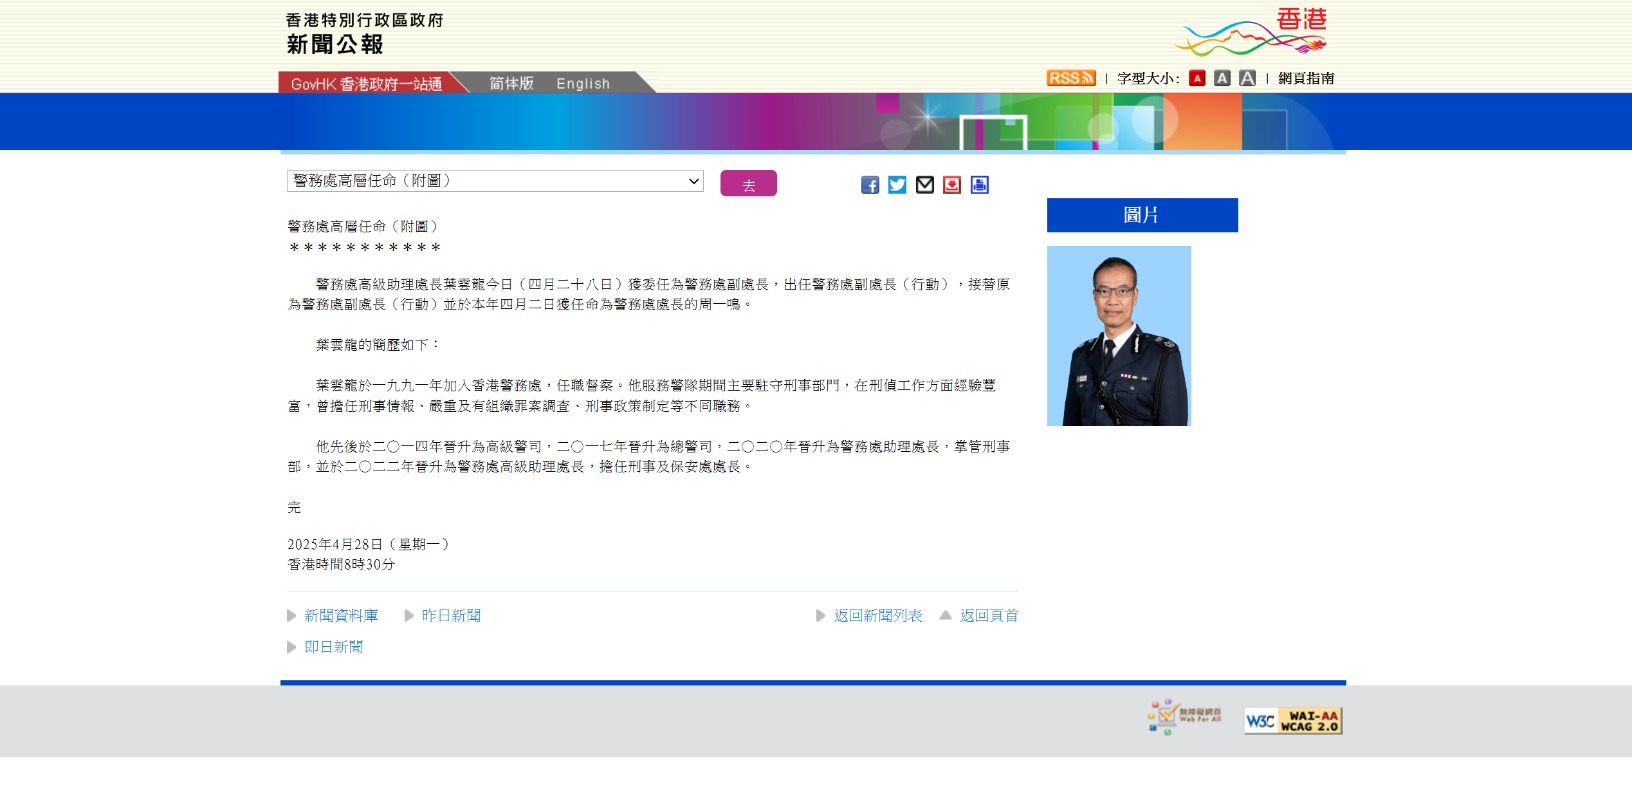Switch to the English version
This screenshot has height=800, width=1632.
[x=583, y=84]
